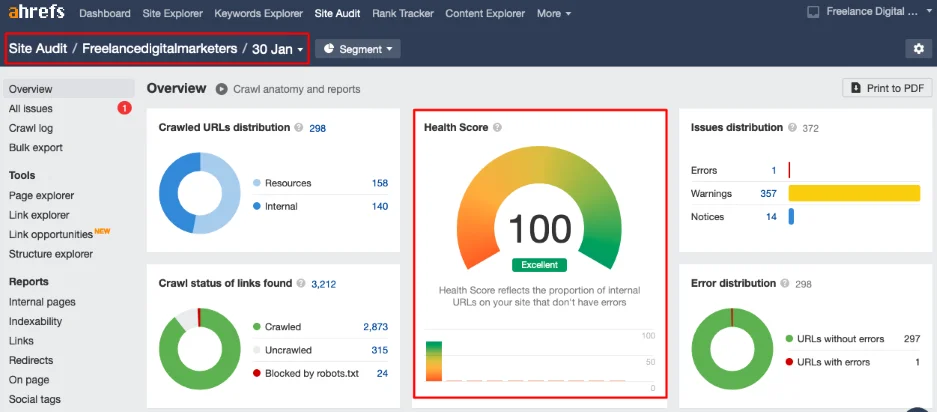The height and width of the screenshot is (412, 937).
Task: Open the Segment dropdown
Action: 358,49
